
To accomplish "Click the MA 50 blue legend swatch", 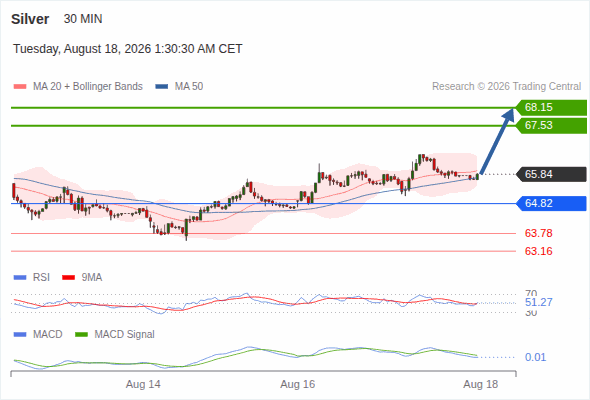I will tap(162, 87).
